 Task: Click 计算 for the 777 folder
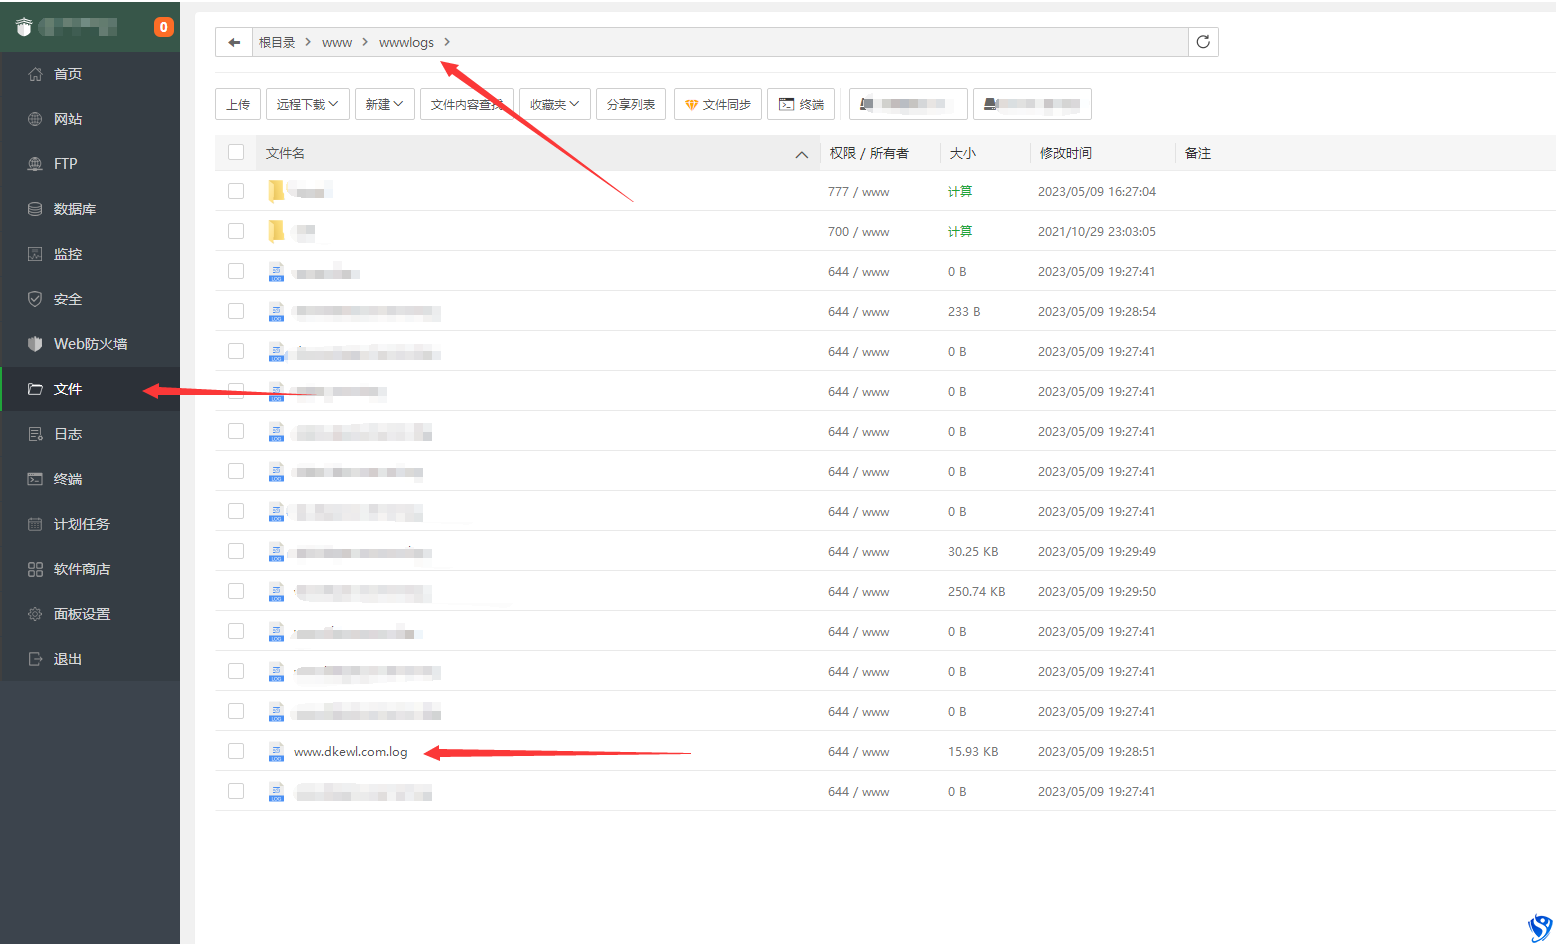[959, 191]
